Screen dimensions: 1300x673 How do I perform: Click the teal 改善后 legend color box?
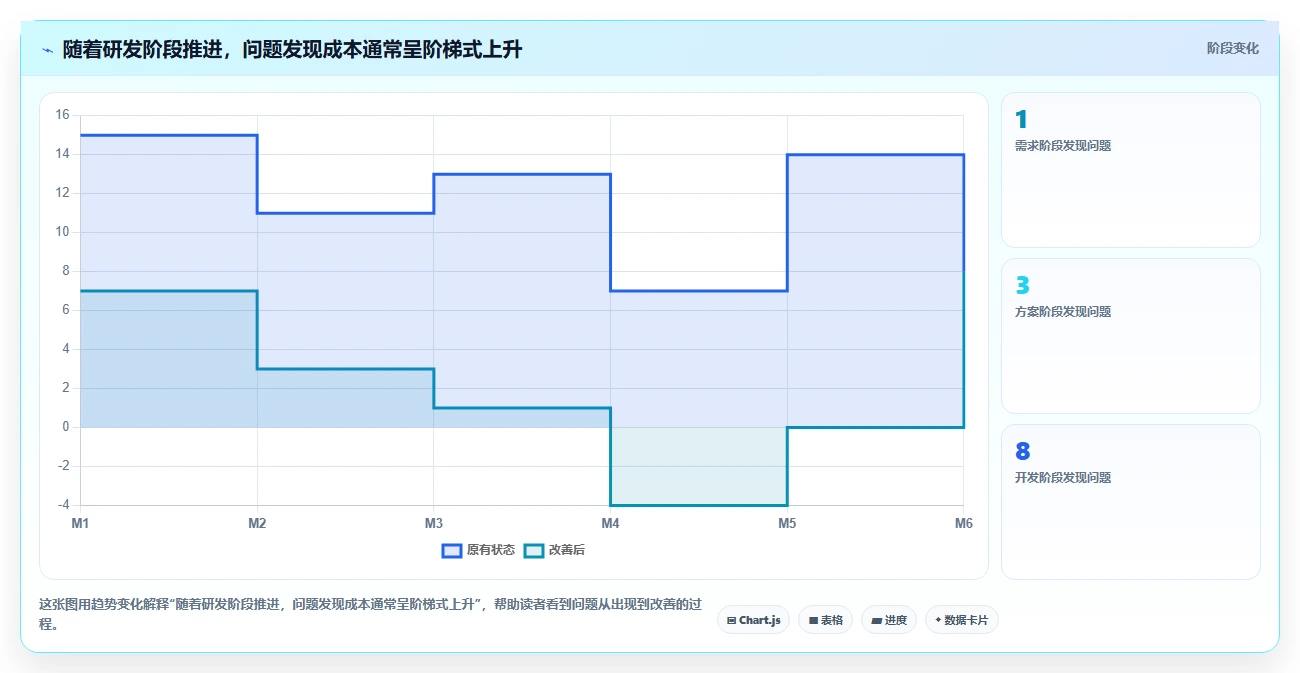(x=534, y=550)
